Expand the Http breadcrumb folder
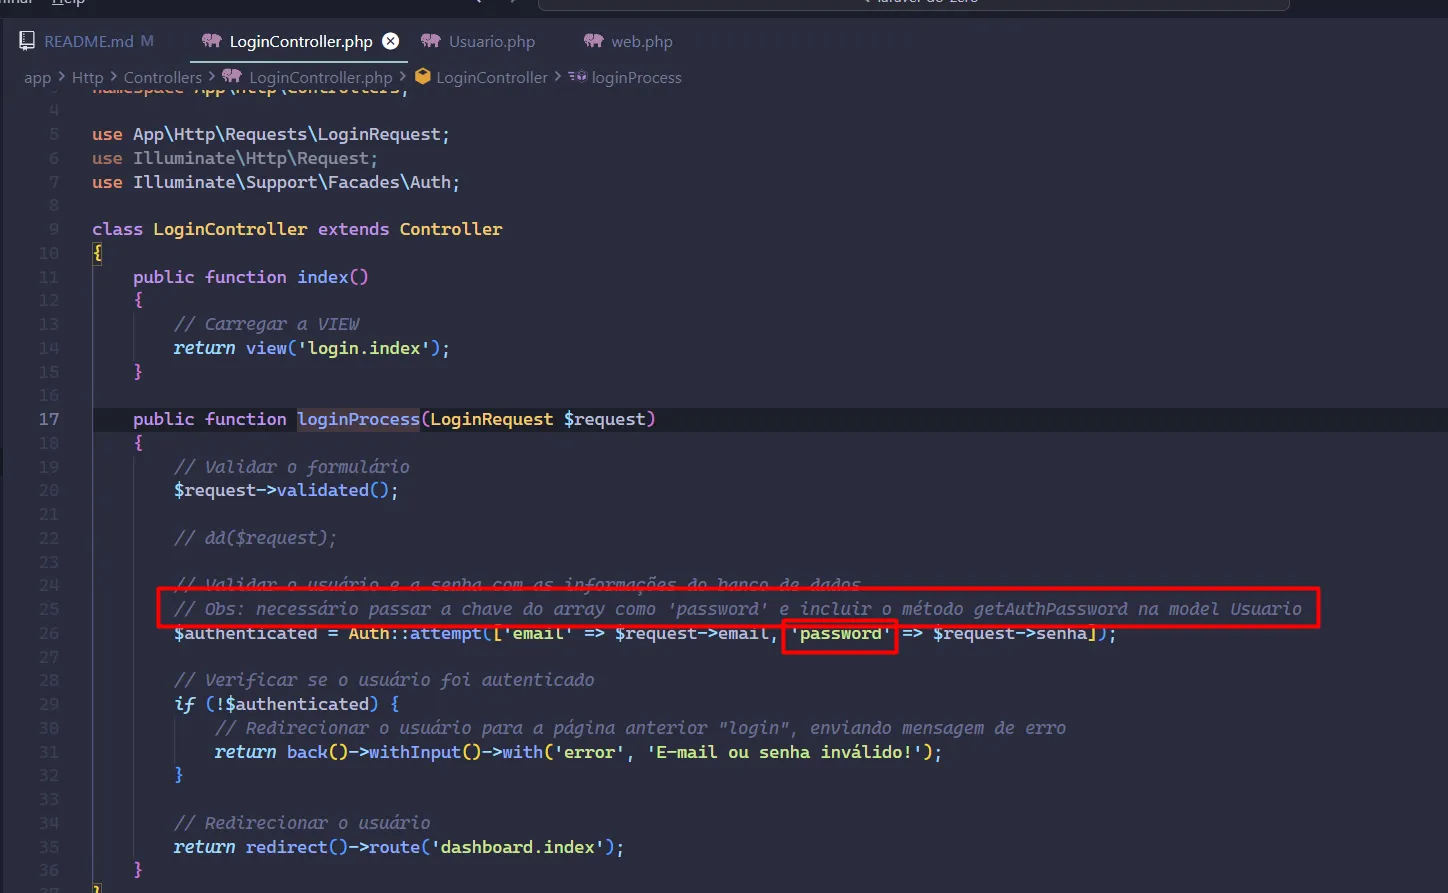 click(87, 77)
